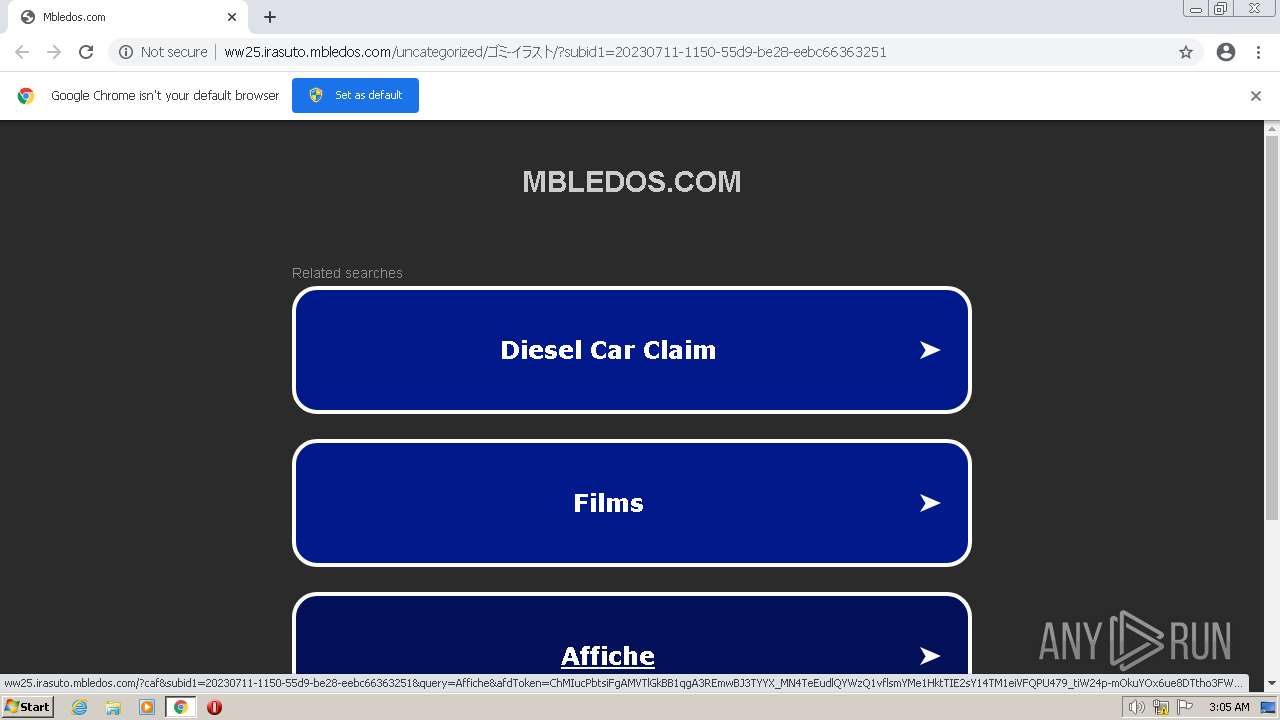Minimize the Chrome window

click(1196, 9)
